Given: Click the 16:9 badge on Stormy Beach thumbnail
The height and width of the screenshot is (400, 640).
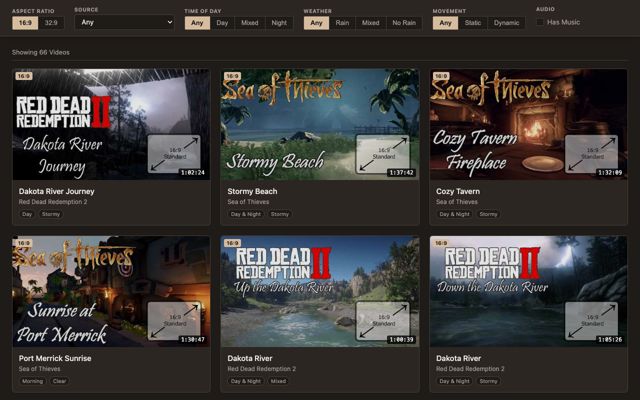Looking at the screenshot, I should [232, 76].
